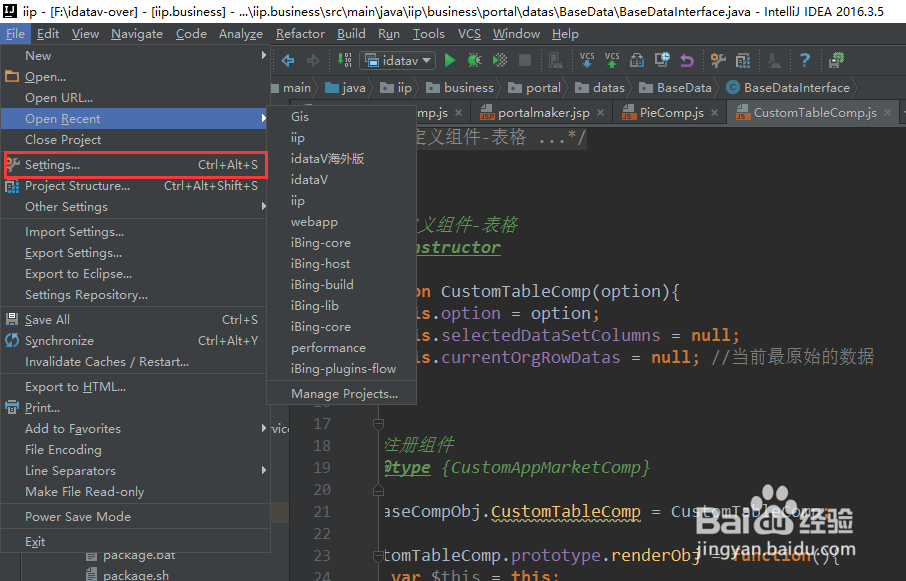Start debugging with the bug icon

[474, 60]
